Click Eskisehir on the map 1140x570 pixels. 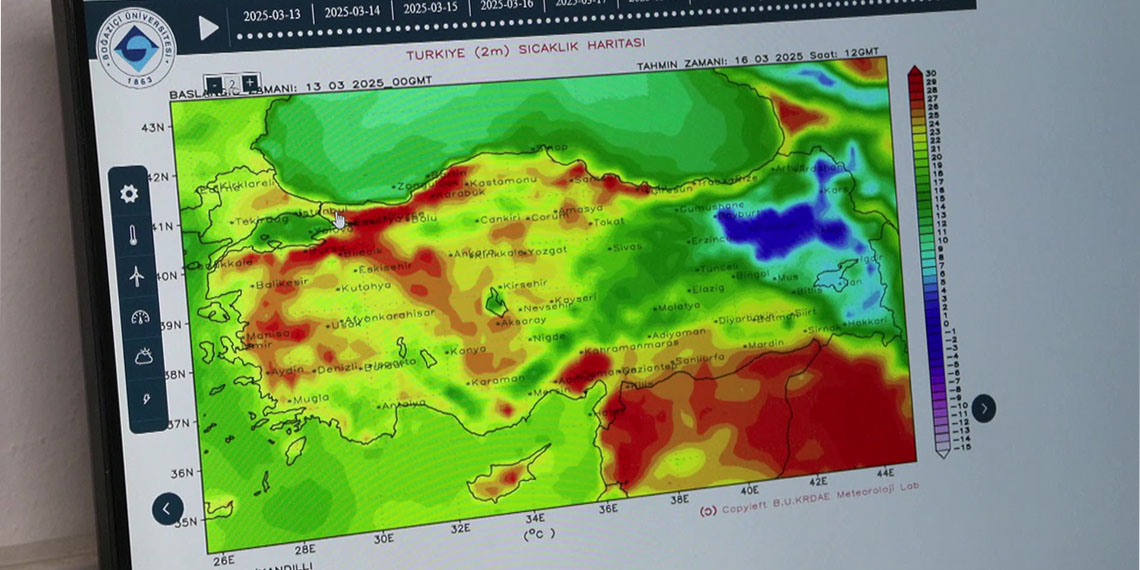[383, 268]
